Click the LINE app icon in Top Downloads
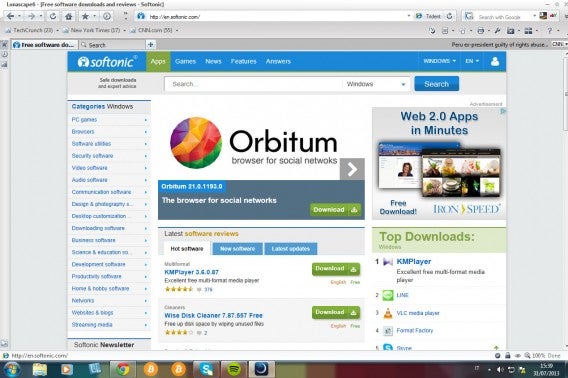 [x=388, y=295]
